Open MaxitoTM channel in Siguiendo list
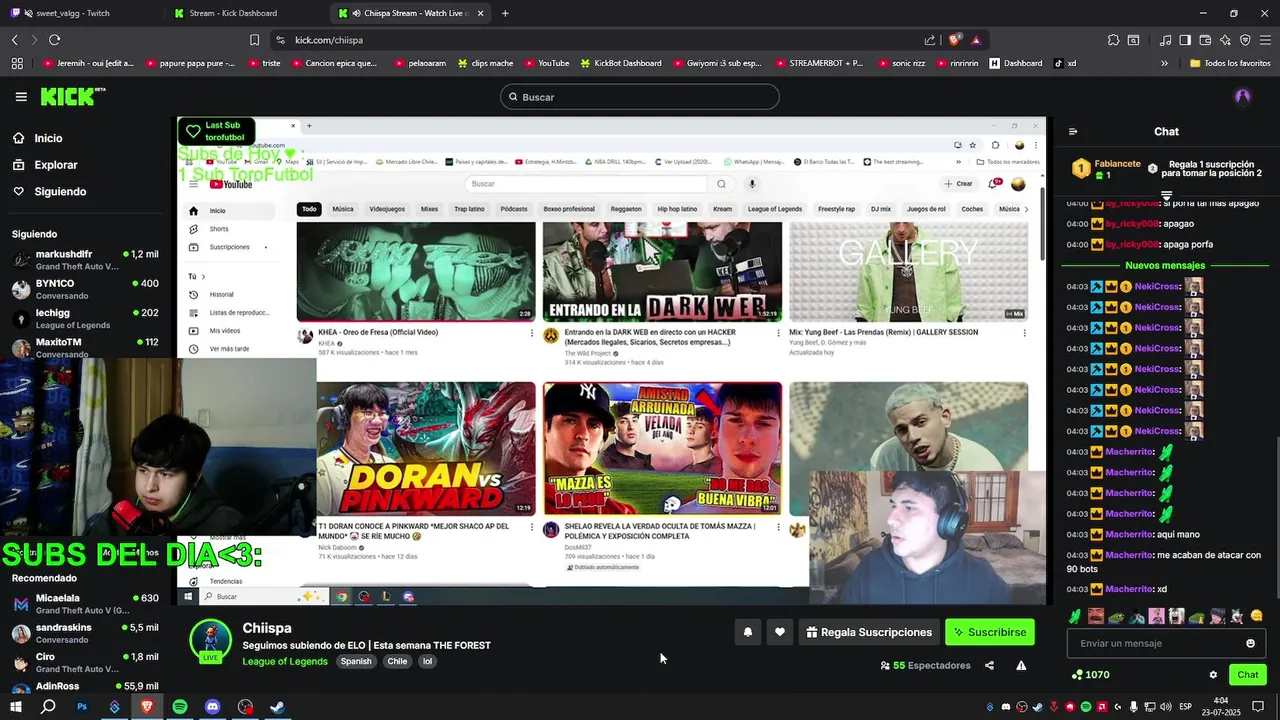This screenshot has height=720, width=1280. (x=85, y=347)
